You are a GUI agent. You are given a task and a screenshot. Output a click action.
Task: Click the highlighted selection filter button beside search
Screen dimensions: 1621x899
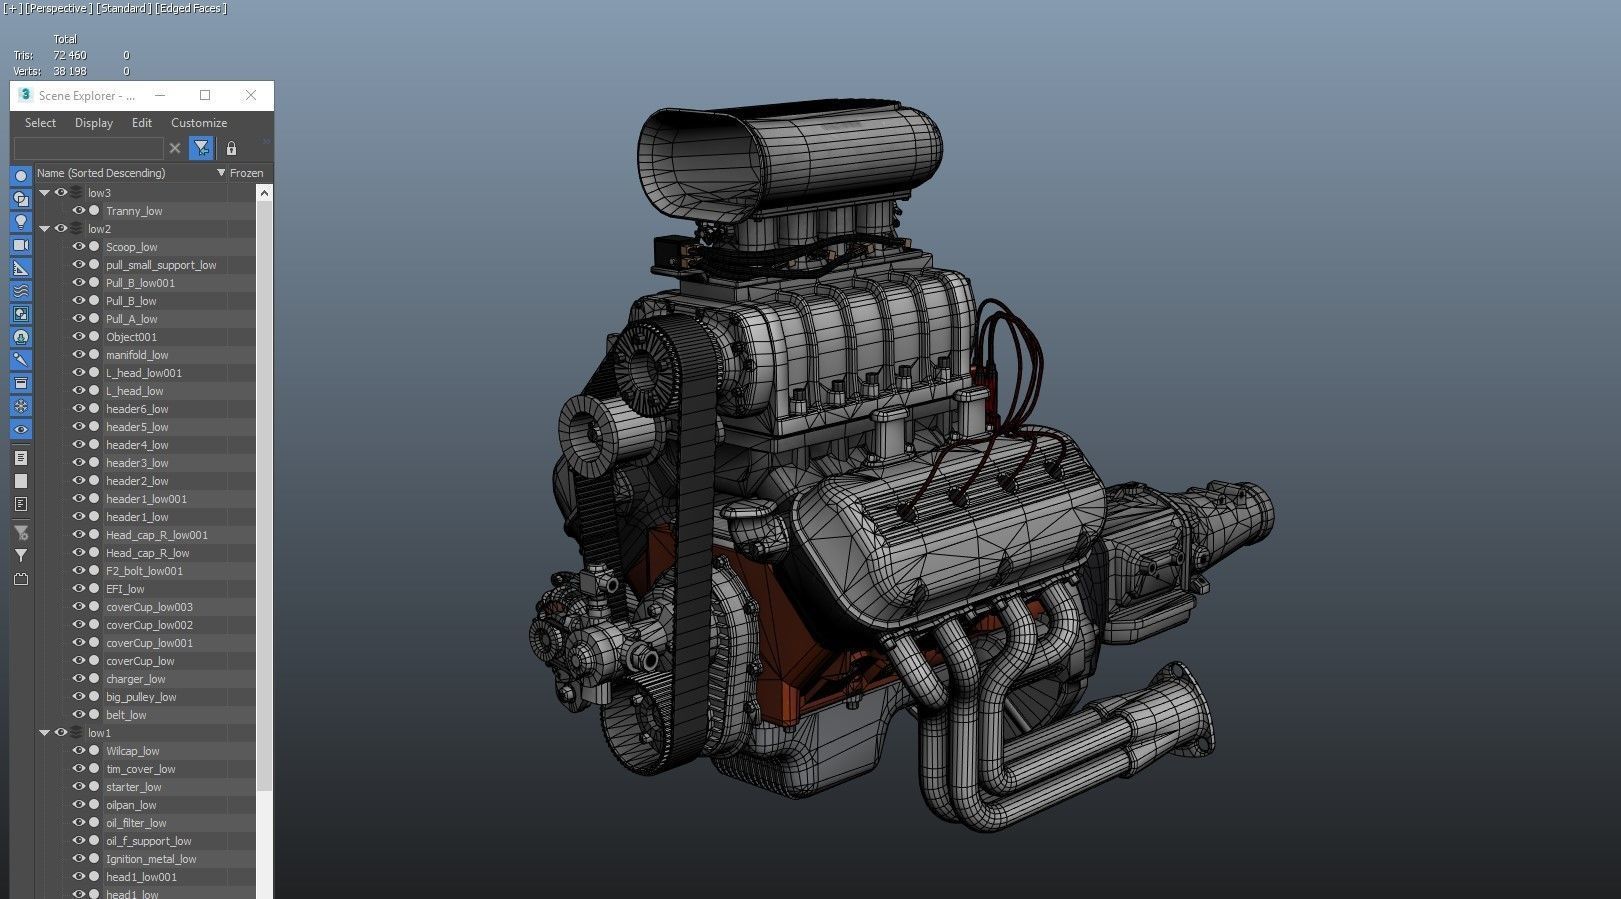click(x=202, y=148)
